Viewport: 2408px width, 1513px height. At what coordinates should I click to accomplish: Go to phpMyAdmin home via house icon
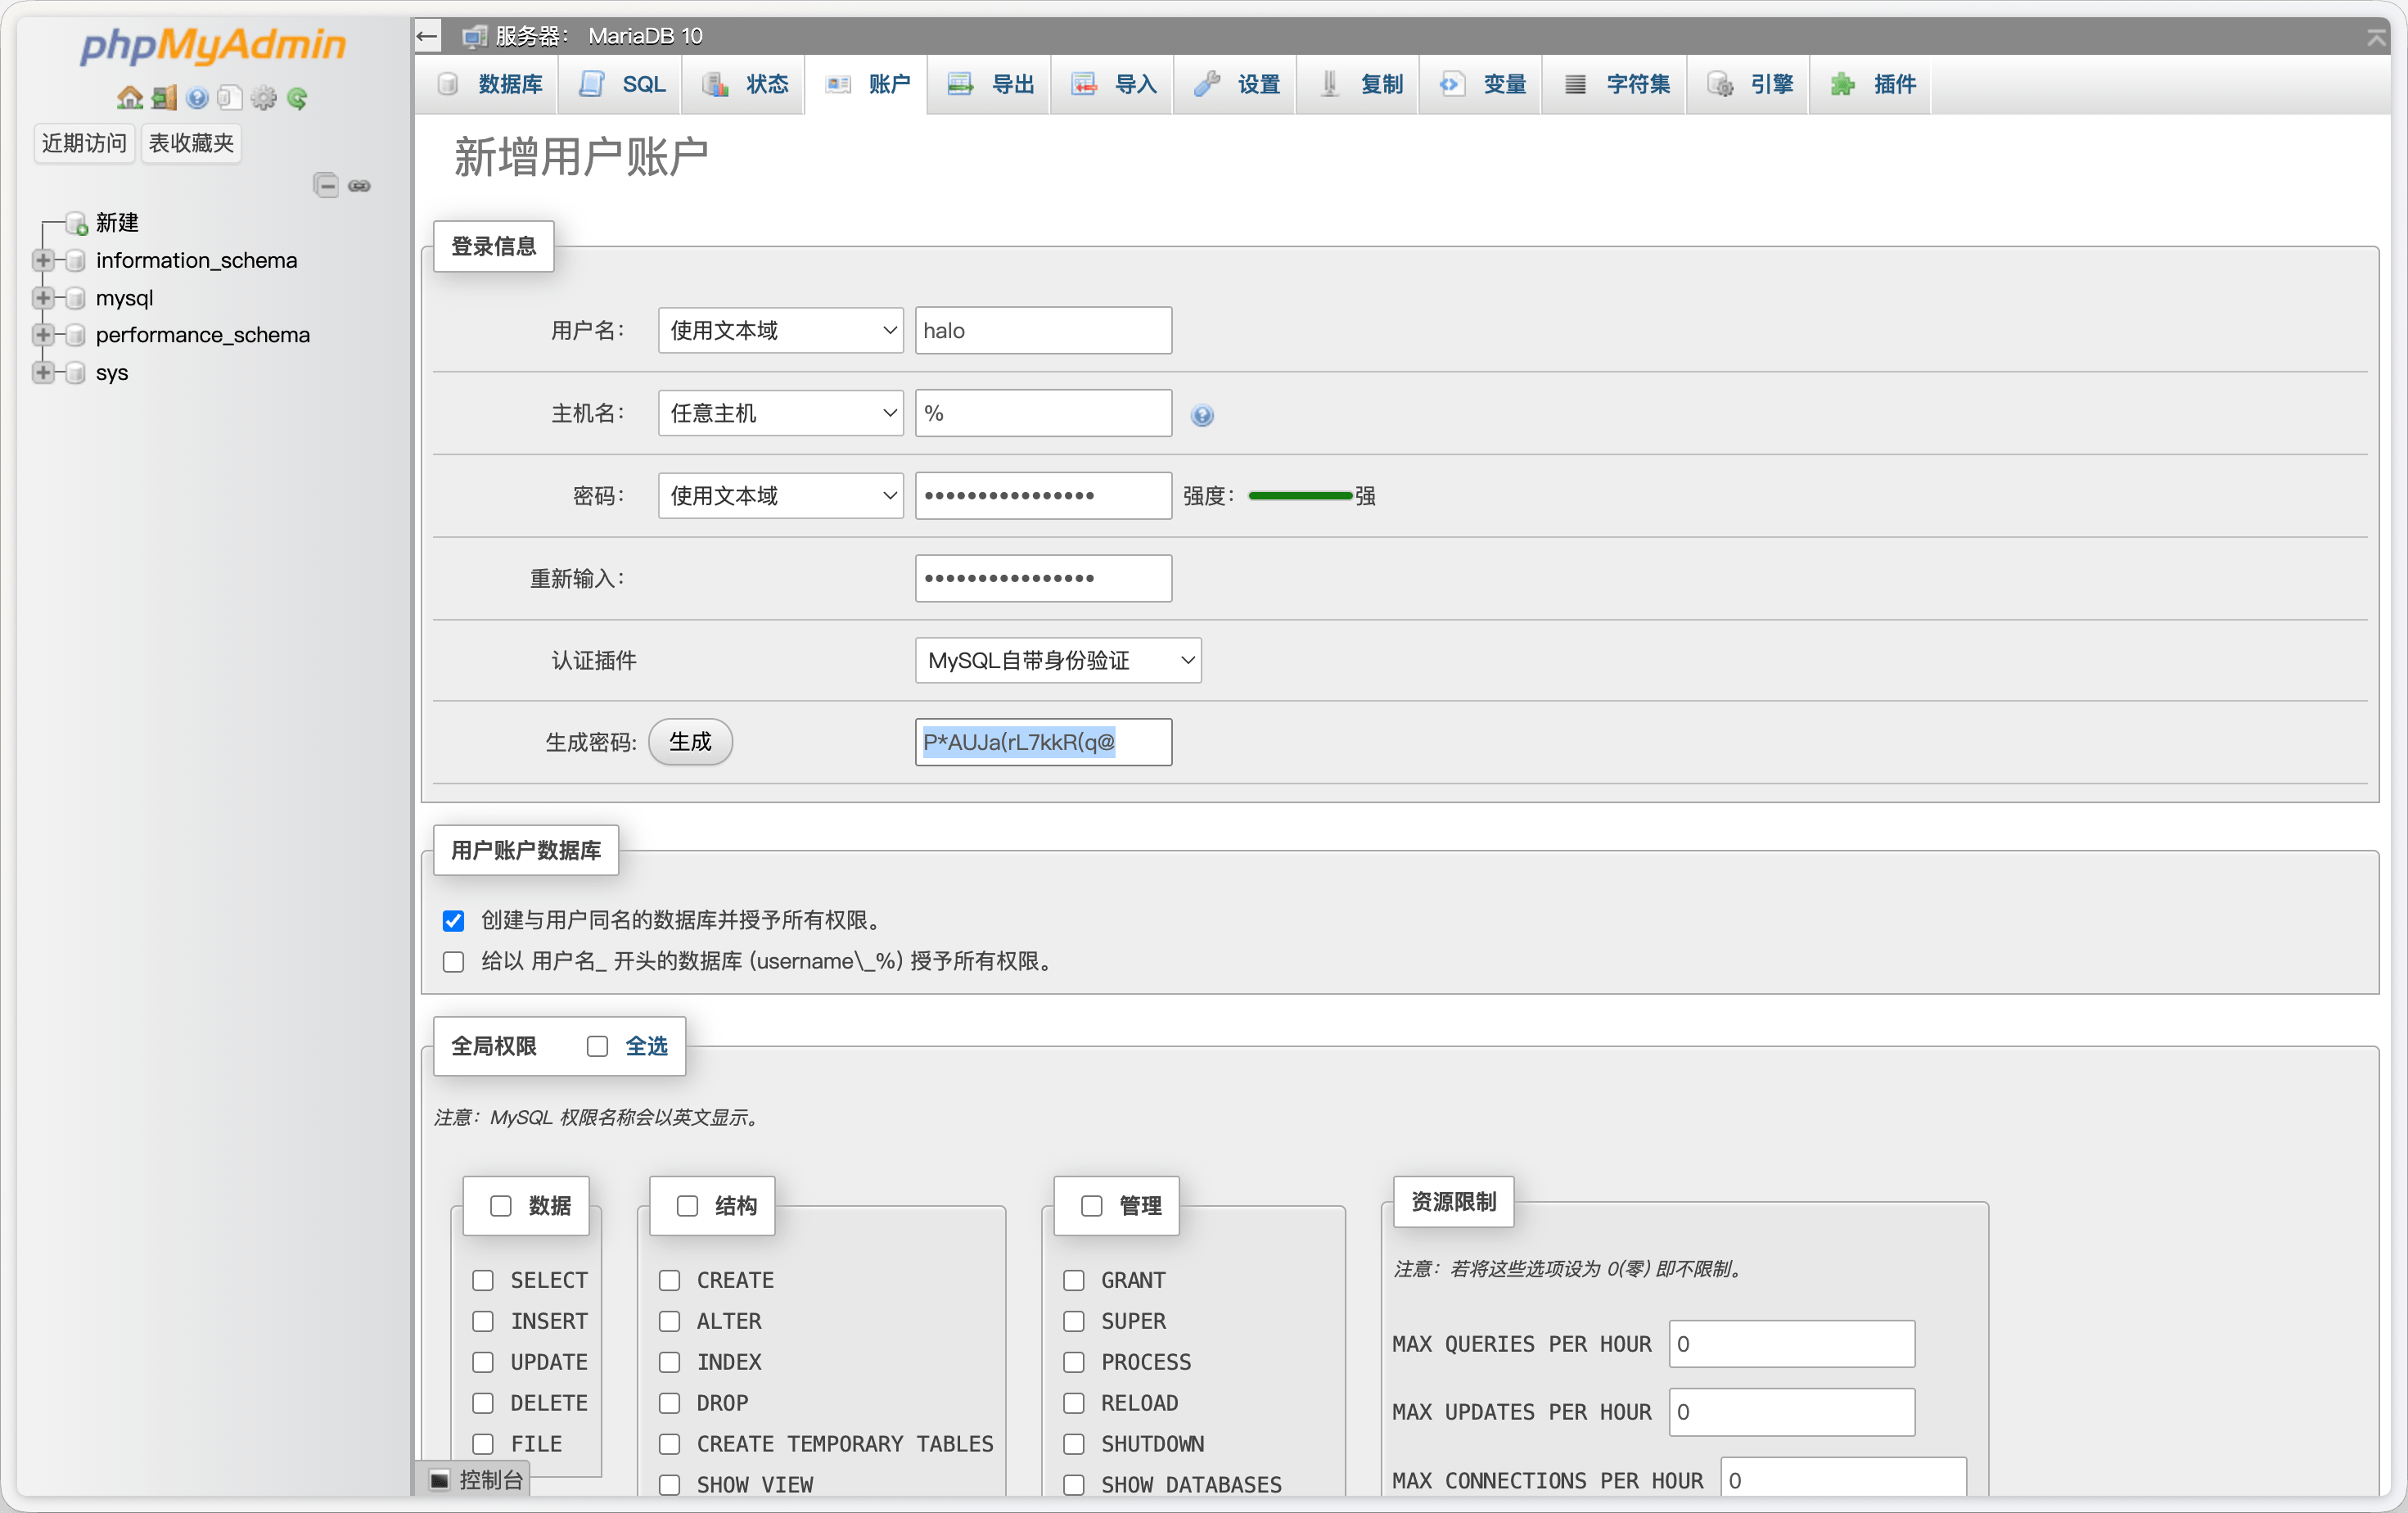coord(130,98)
